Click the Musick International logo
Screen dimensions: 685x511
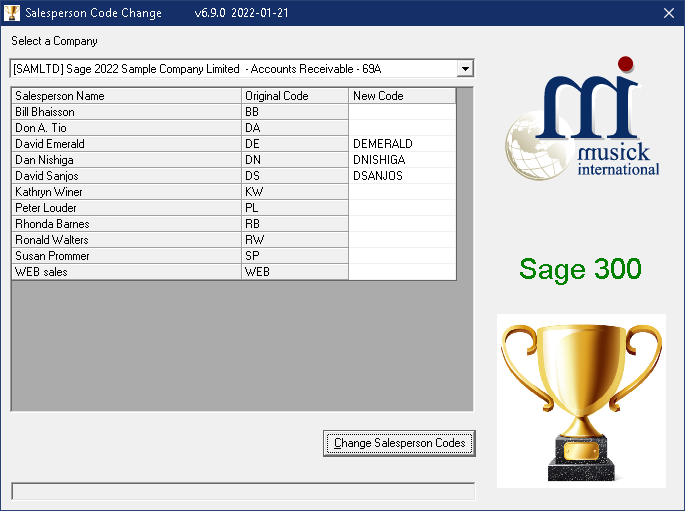coord(582,118)
